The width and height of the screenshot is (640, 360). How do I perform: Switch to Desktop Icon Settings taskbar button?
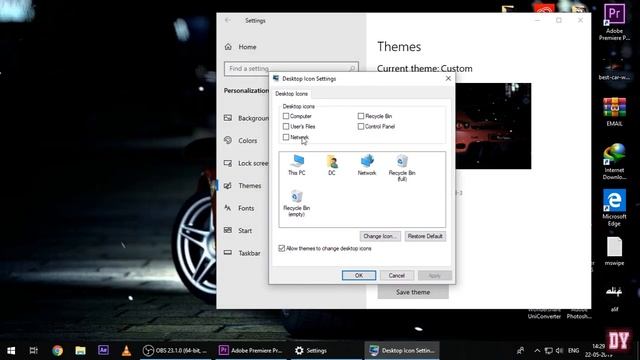tap(402, 350)
